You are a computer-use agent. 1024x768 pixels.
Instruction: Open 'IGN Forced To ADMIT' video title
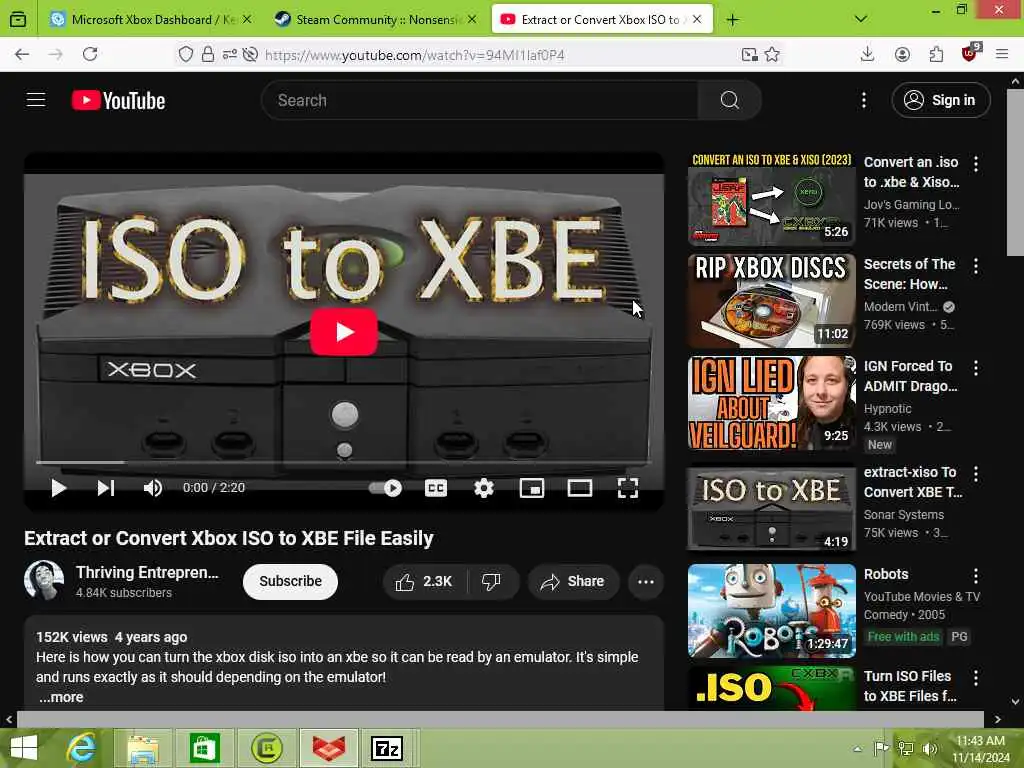pyautogui.click(x=910, y=376)
